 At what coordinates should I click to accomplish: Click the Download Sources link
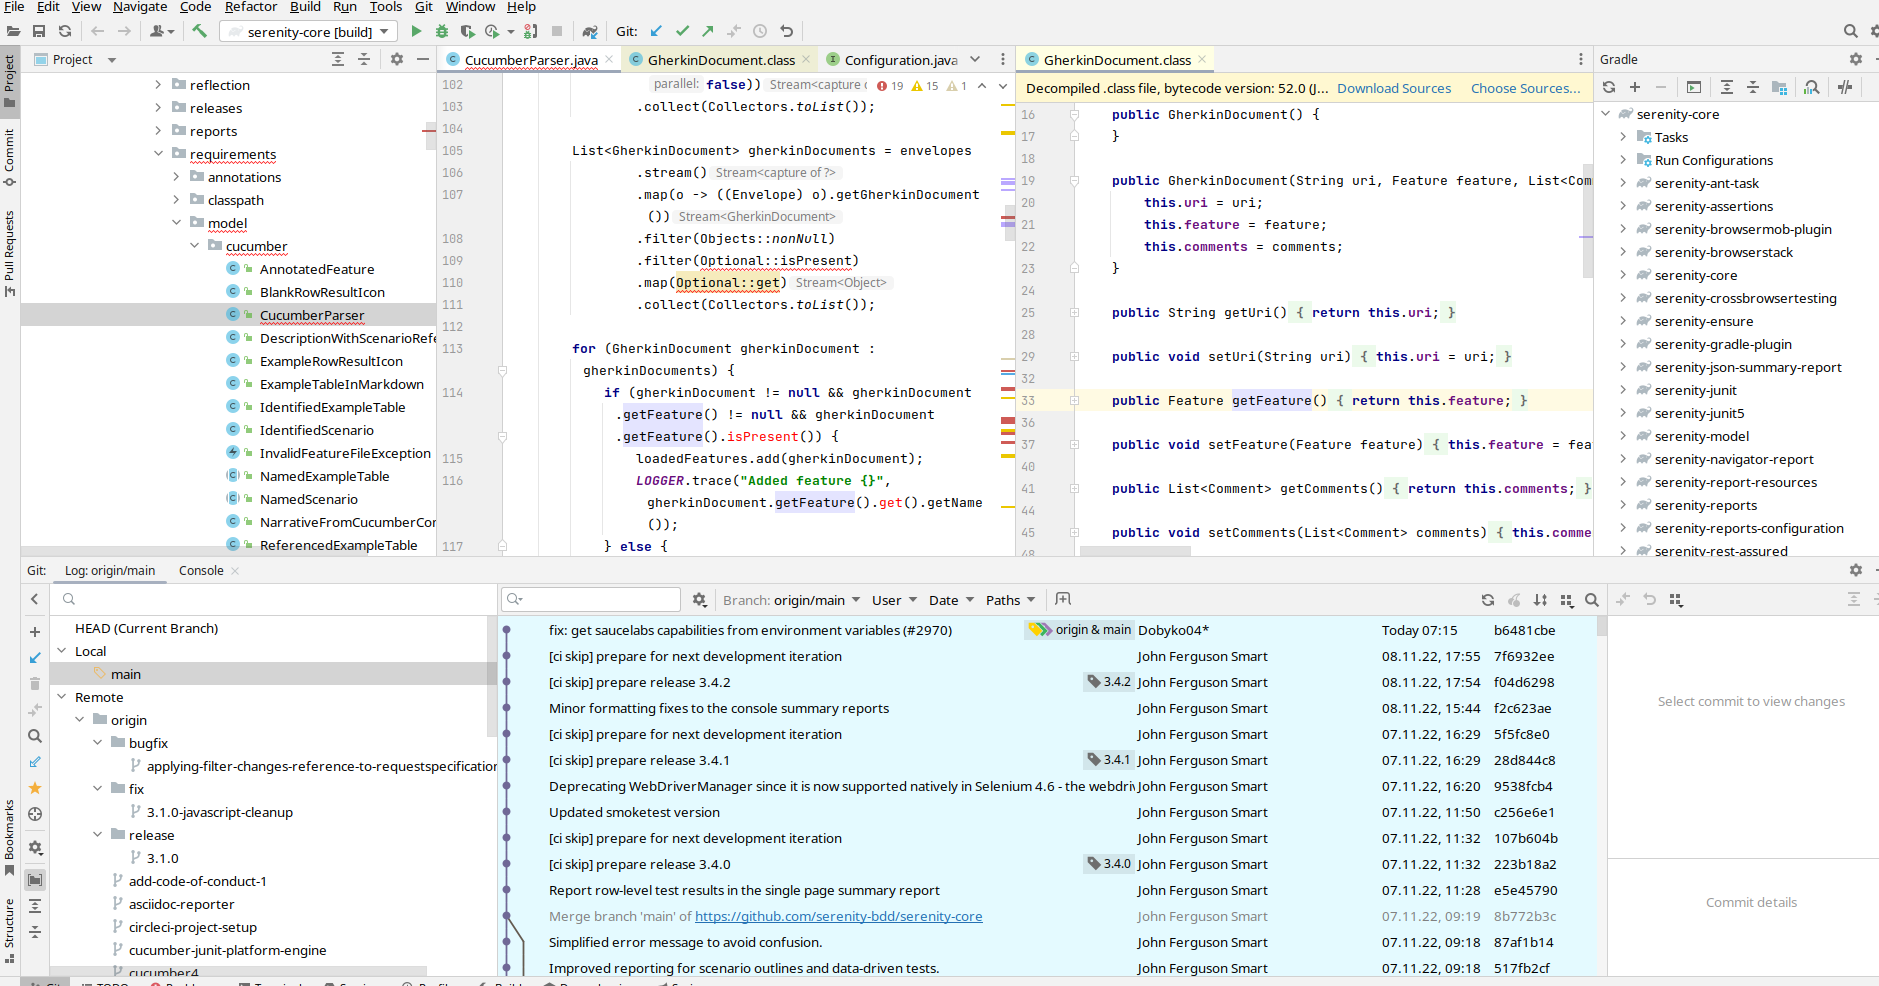[1393, 88]
